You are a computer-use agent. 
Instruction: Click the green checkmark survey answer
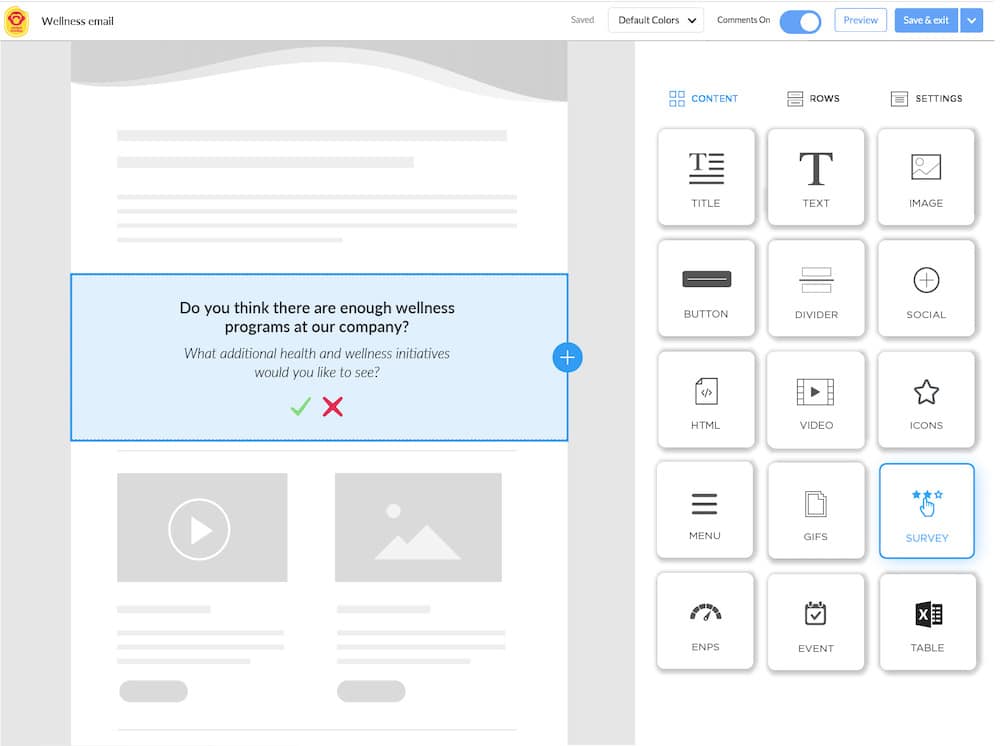tap(300, 406)
